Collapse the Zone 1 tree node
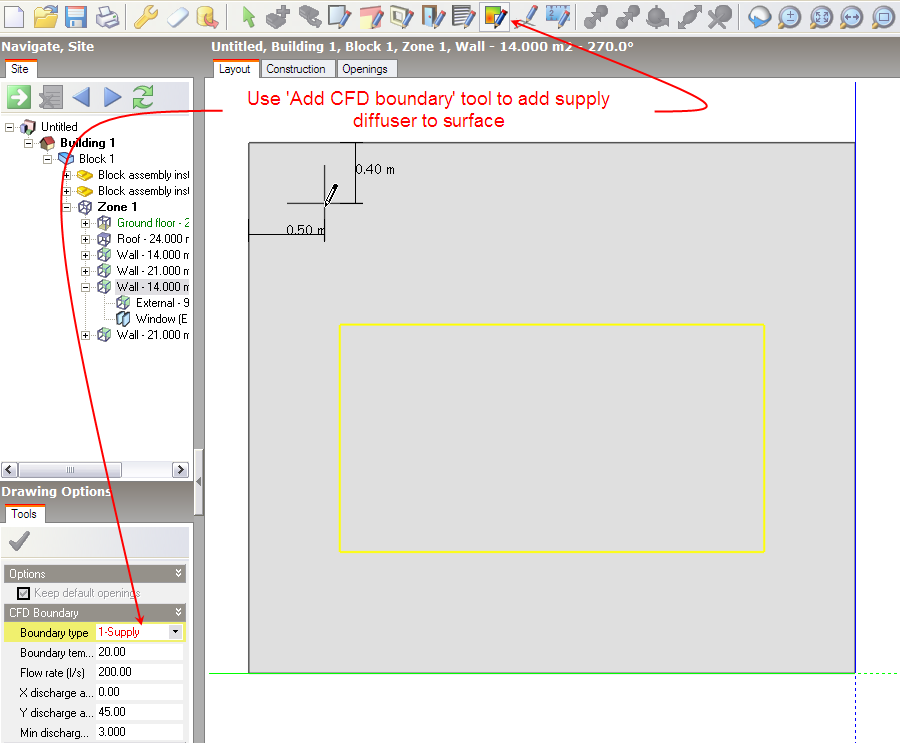 click(67, 207)
